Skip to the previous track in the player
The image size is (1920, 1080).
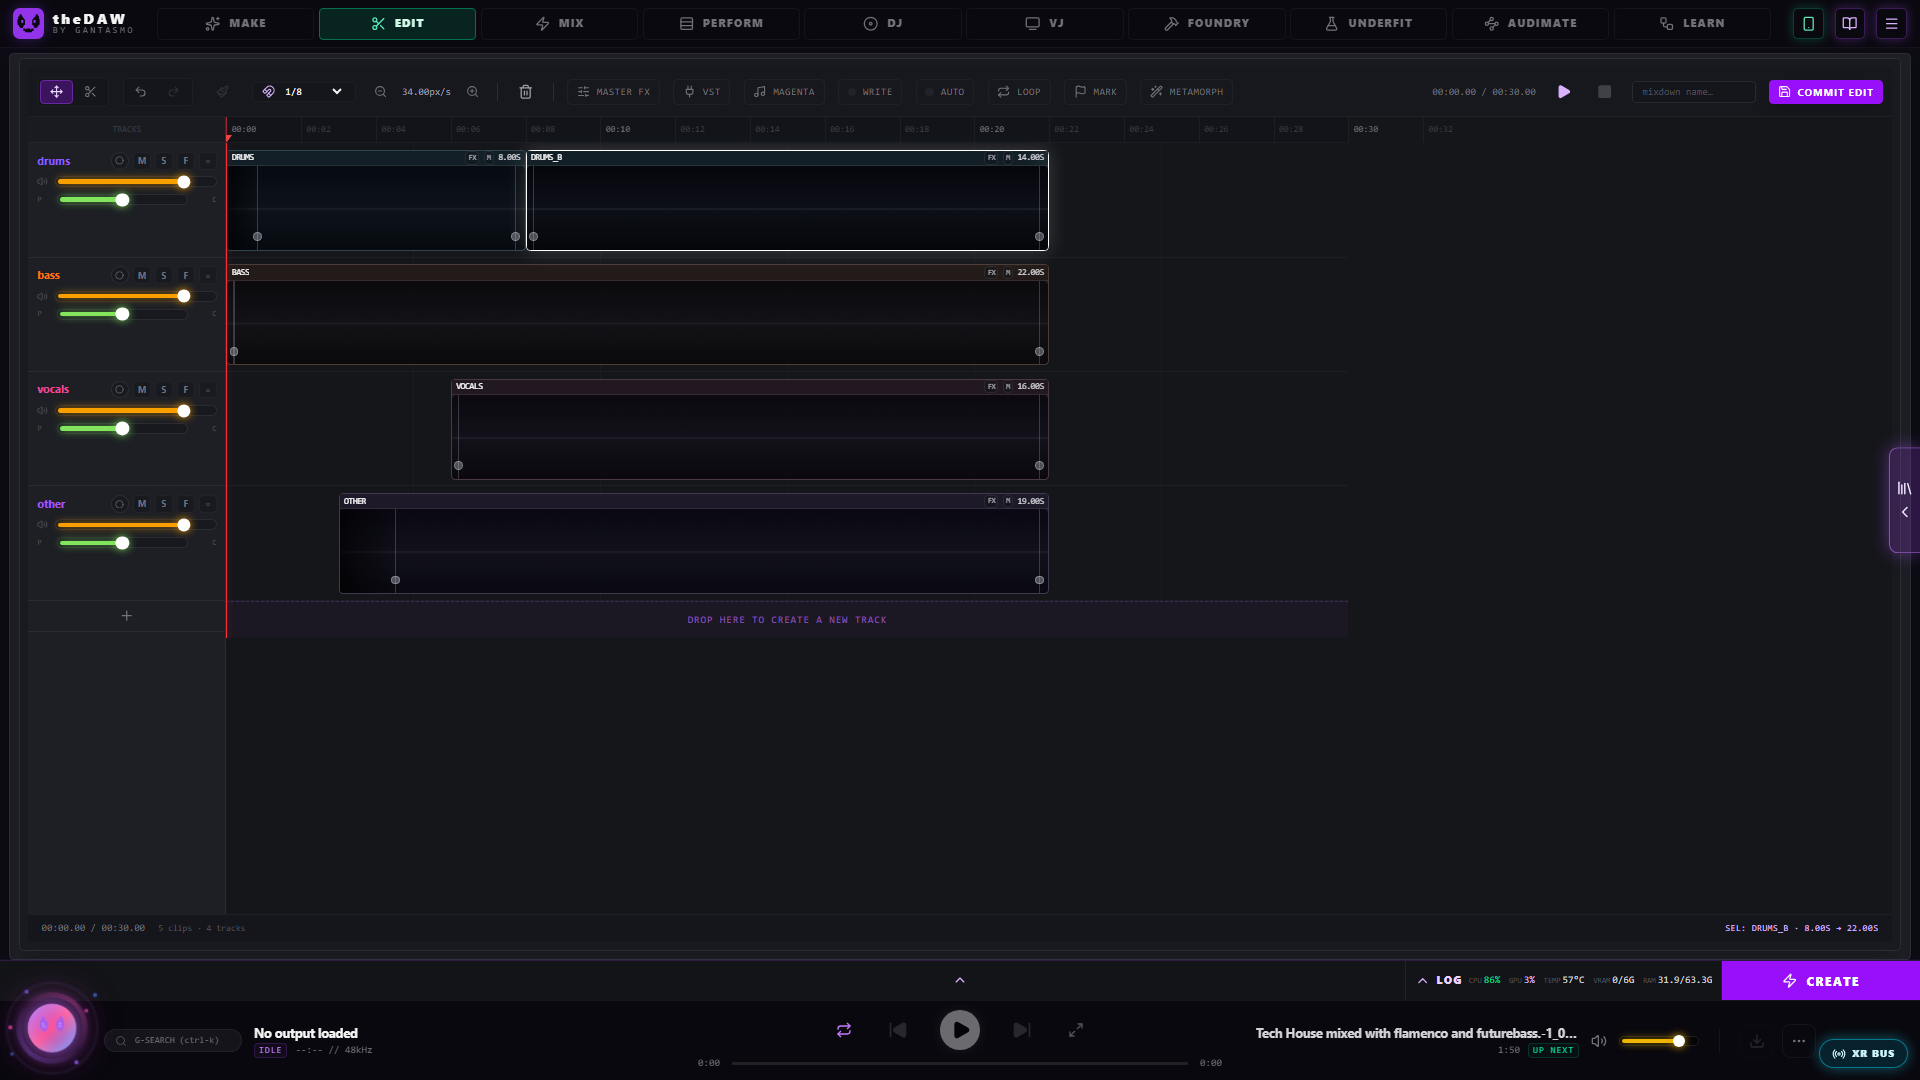coord(898,1030)
